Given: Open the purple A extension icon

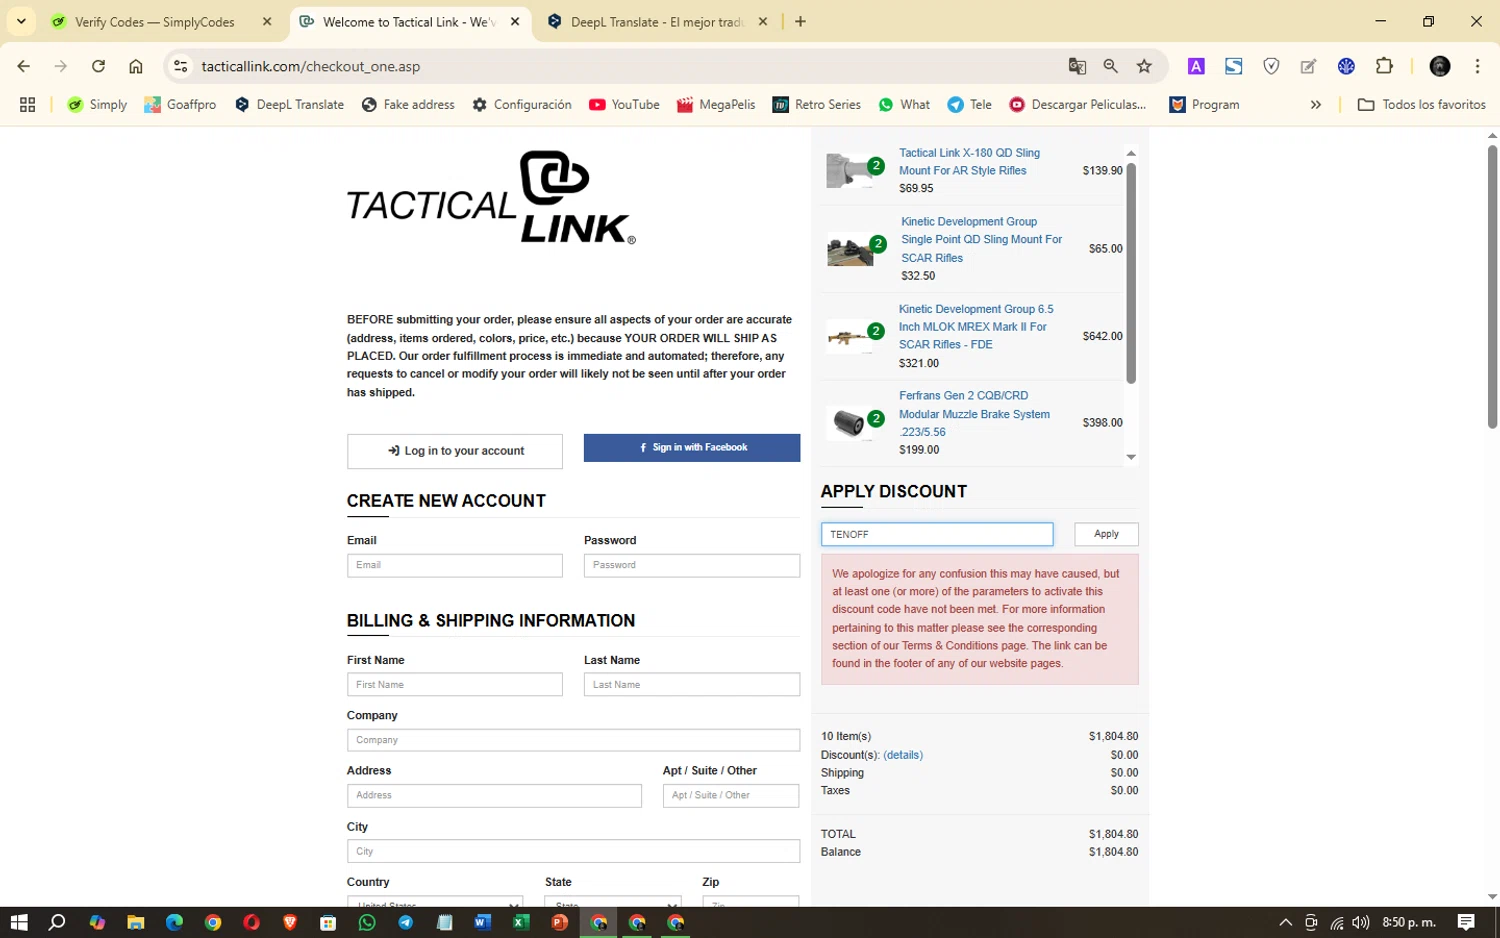Looking at the screenshot, I should 1196,66.
